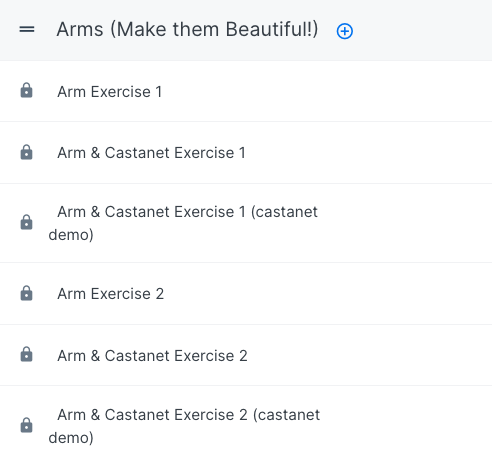Open the Arm & Castanet Exercise 2 lesson
The width and height of the screenshot is (492, 462).
pyautogui.click(x=152, y=356)
